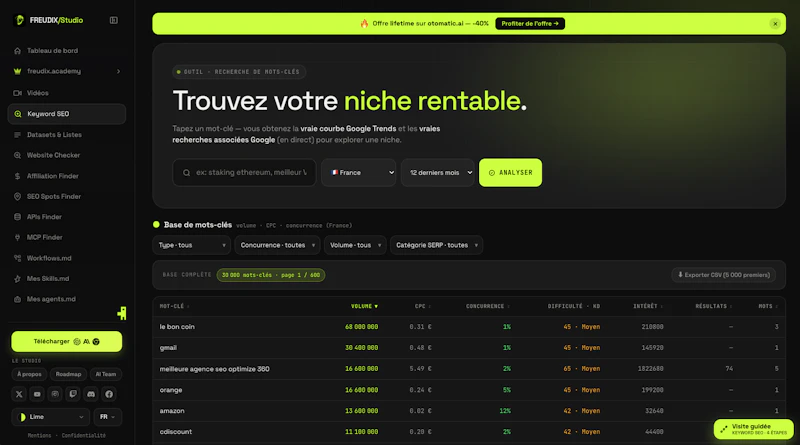Click the FREUDIX/Studio logo
The image size is (800, 445).
(49, 20)
